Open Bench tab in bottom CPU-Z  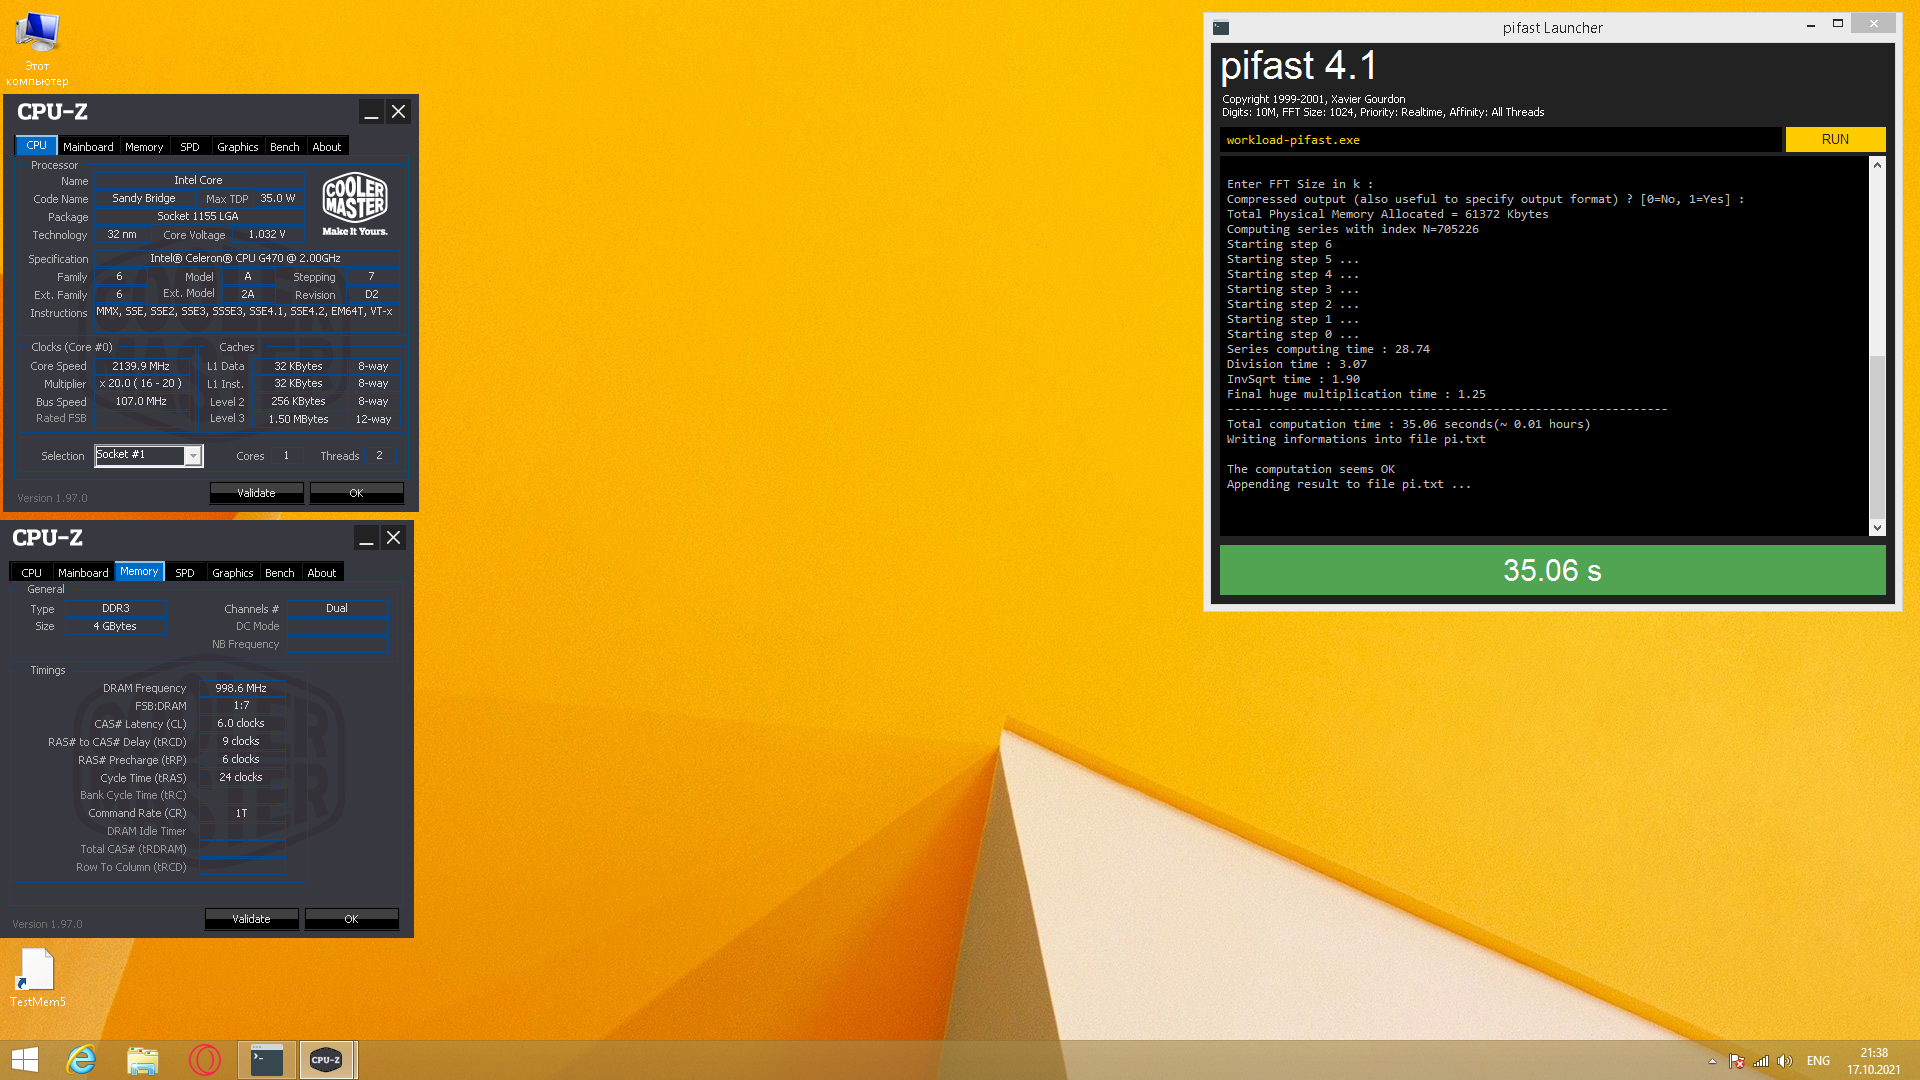pos(280,573)
